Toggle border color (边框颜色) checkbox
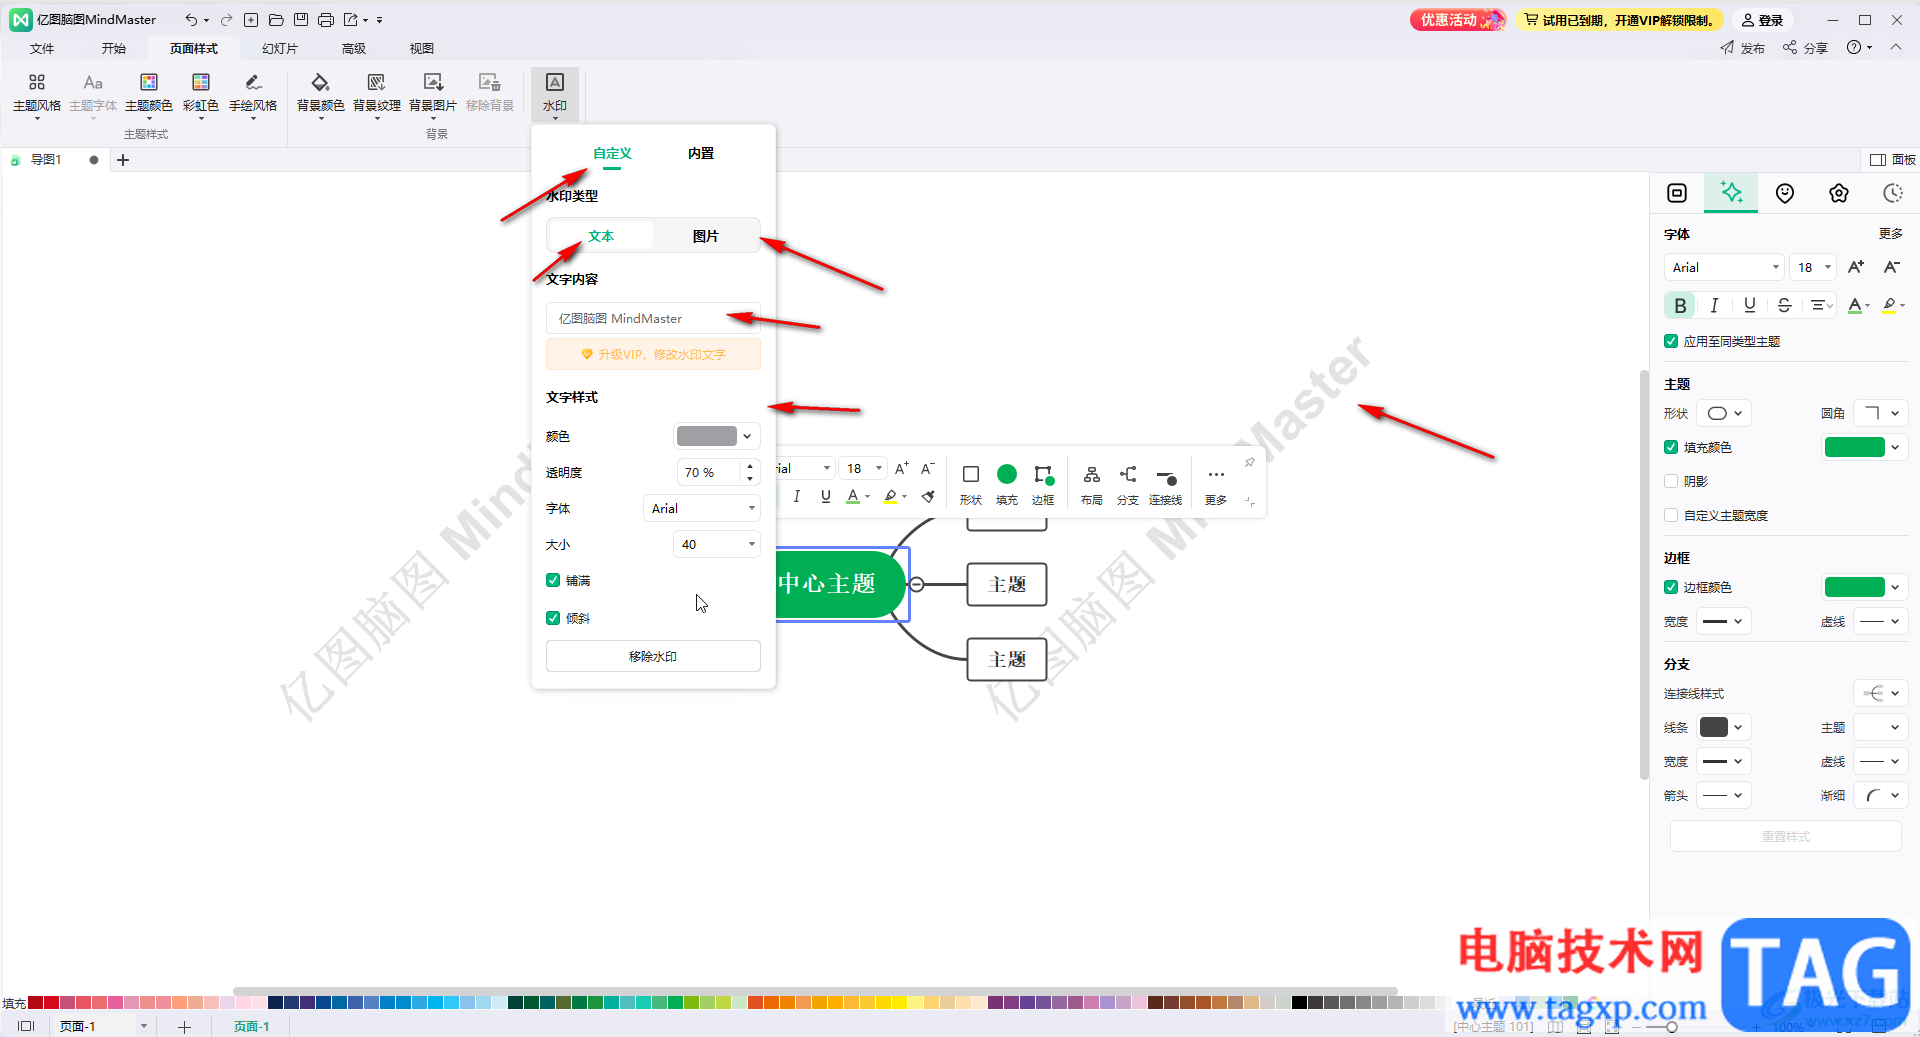1920x1037 pixels. coord(1670,587)
